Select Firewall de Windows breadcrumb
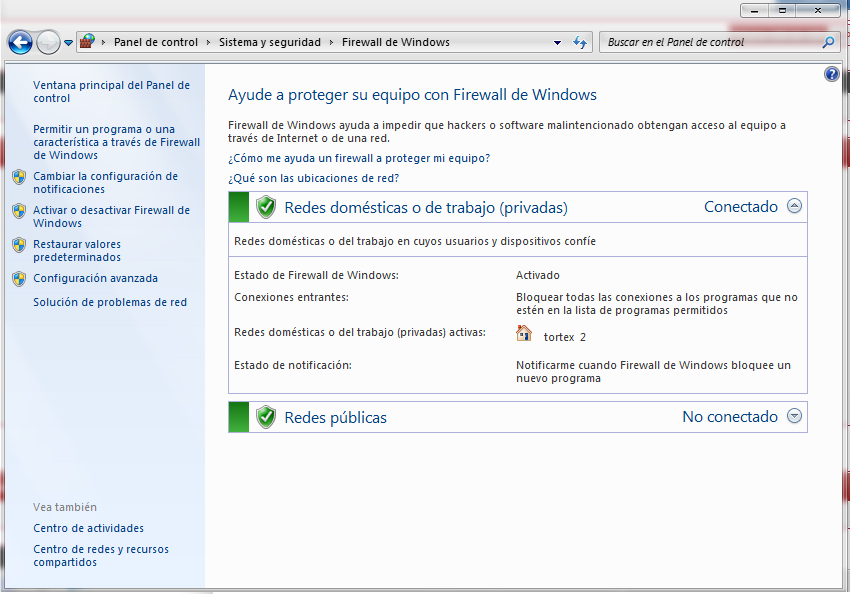Image resolution: width=850 pixels, height=594 pixels. click(396, 42)
